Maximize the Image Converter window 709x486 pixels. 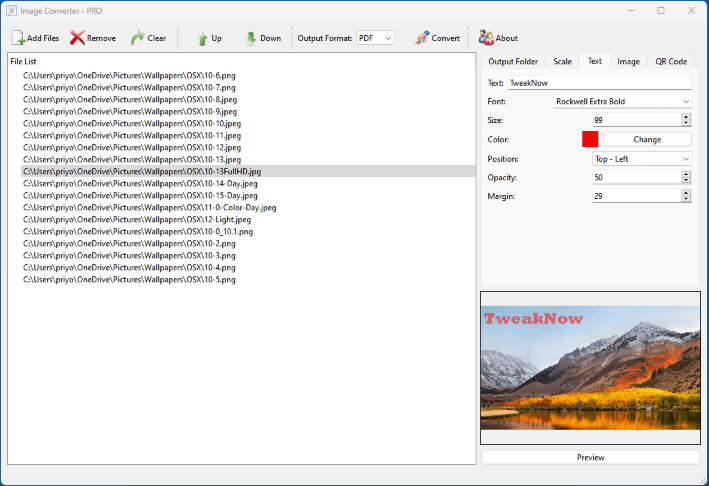tap(661, 10)
